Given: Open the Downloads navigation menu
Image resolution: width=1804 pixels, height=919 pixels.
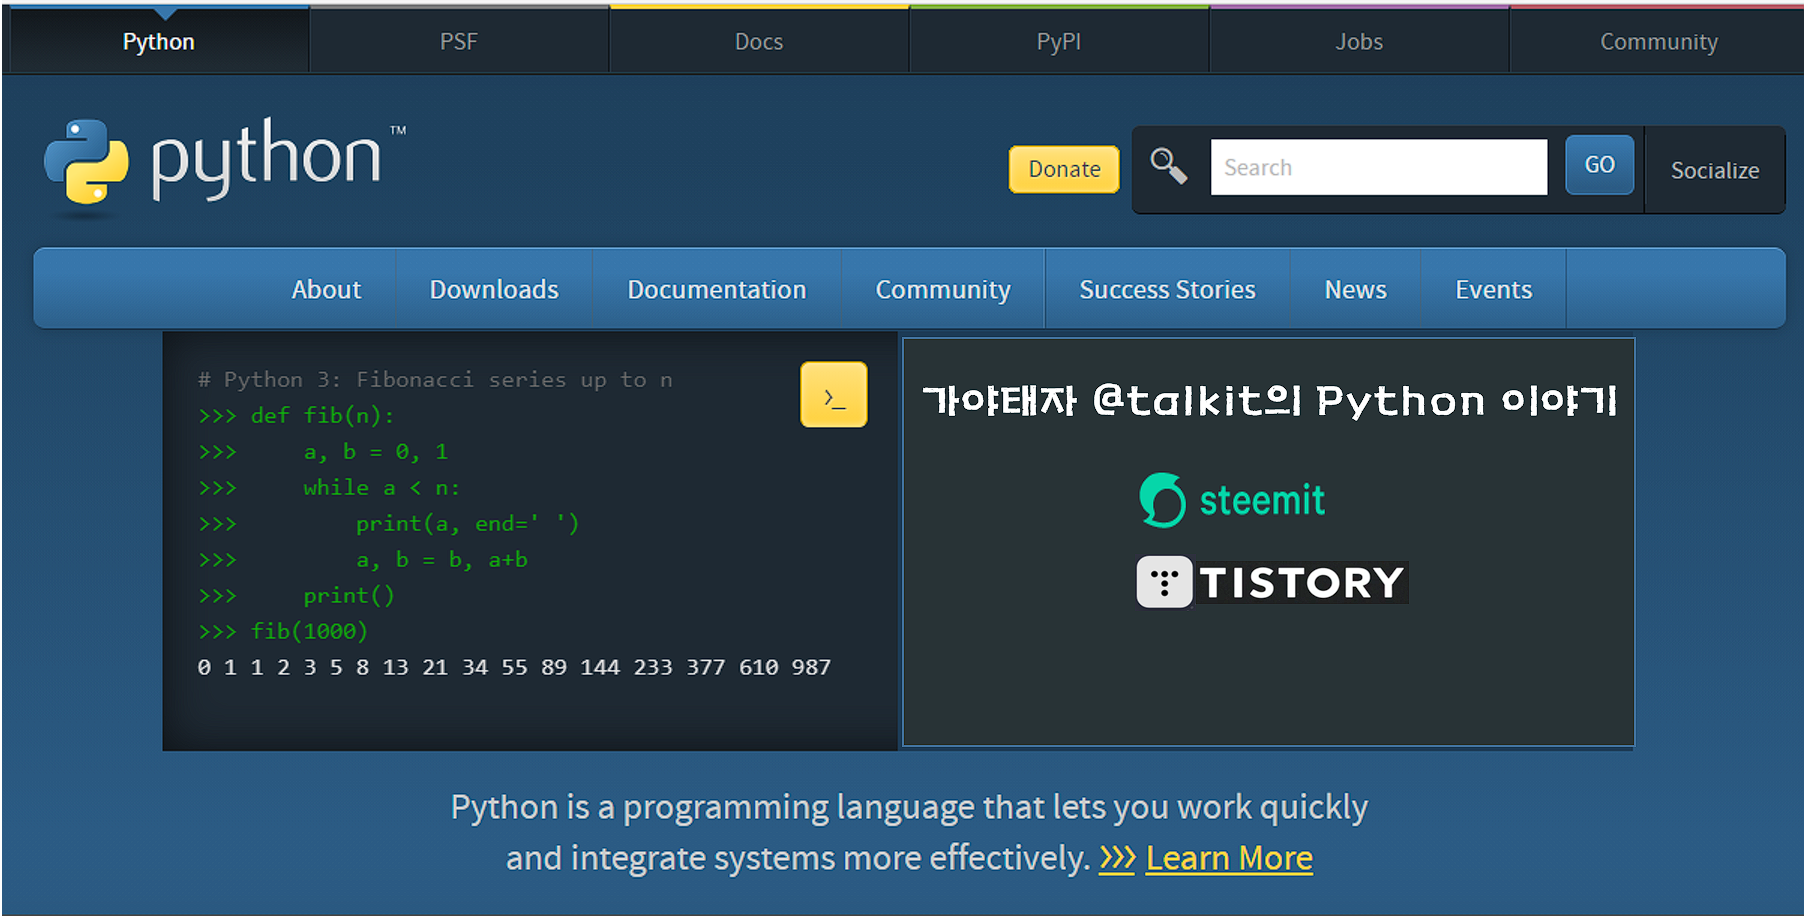Looking at the screenshot, I should 494,289.
